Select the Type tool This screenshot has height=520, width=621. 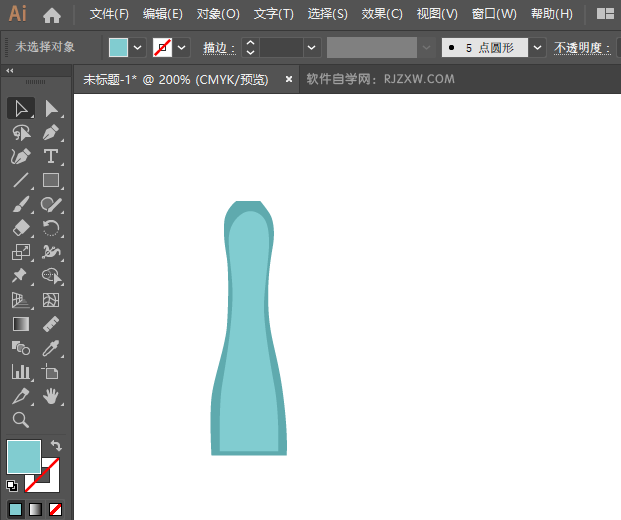51,156
